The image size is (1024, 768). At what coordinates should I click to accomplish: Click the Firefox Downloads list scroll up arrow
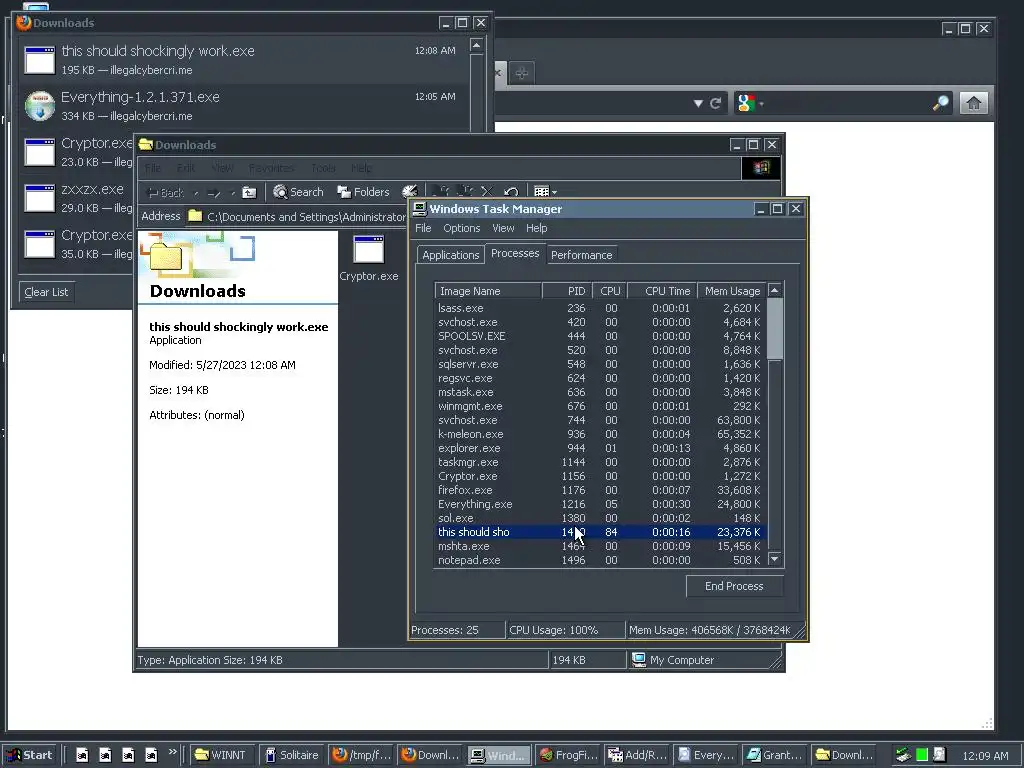pos(476,45)
